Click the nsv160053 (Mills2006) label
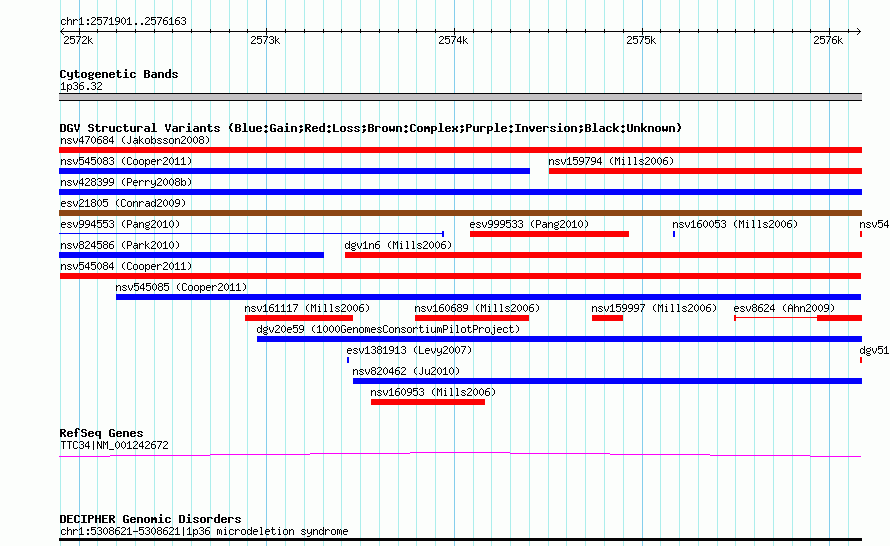 click(x=735, y=224)
